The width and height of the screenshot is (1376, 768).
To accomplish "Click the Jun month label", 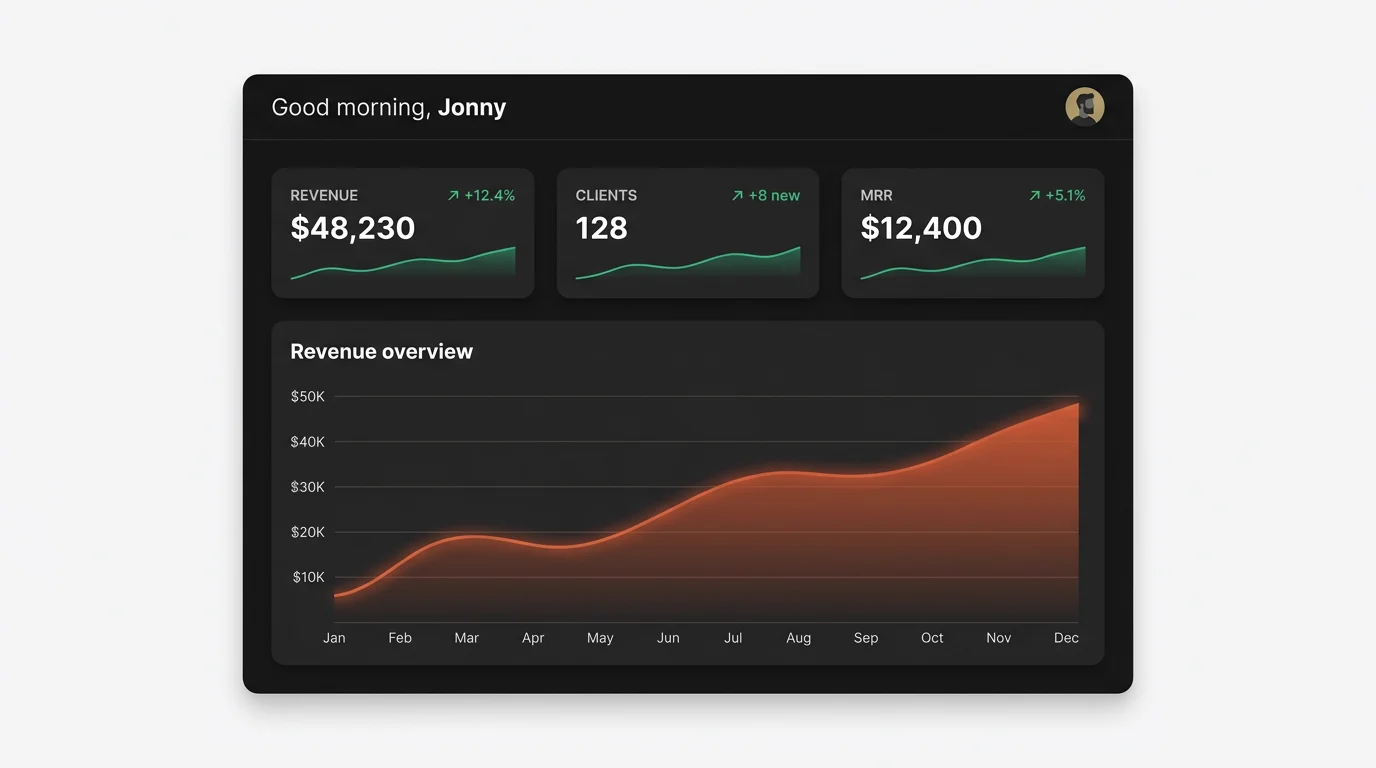I will [x=668, y=638].
